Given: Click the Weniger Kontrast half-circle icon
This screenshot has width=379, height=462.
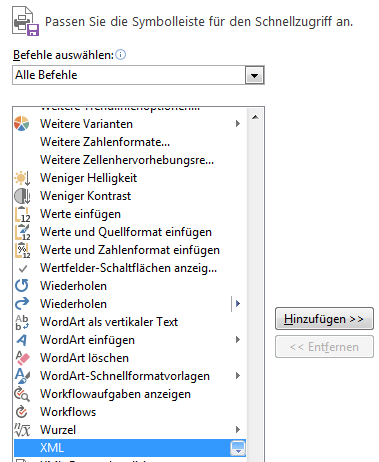Looking at the screenshot, I should click(x=22, y=196).
